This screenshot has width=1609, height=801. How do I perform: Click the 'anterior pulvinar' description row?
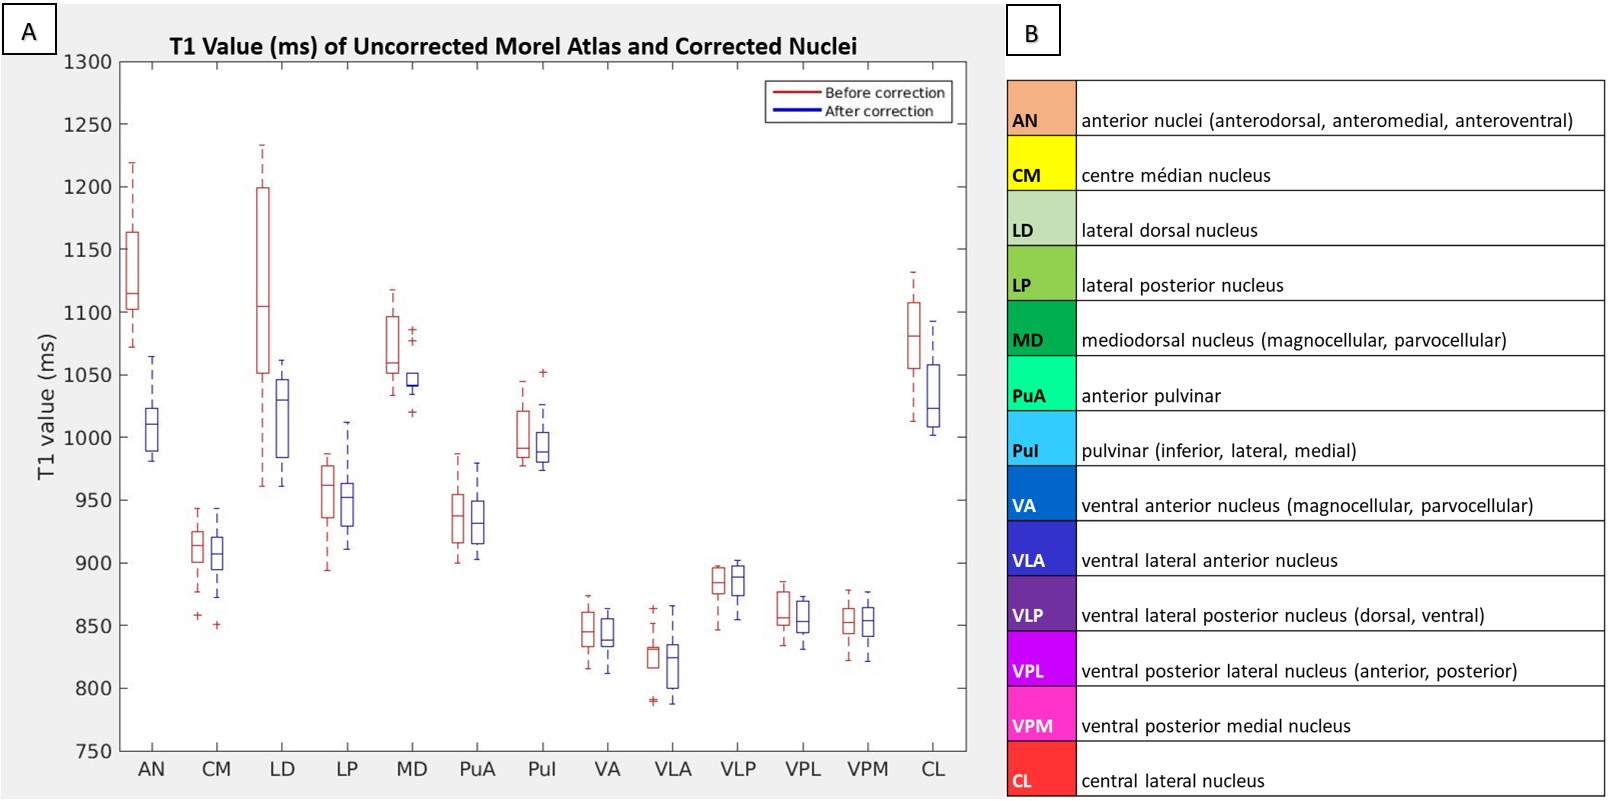[1150, 396]
